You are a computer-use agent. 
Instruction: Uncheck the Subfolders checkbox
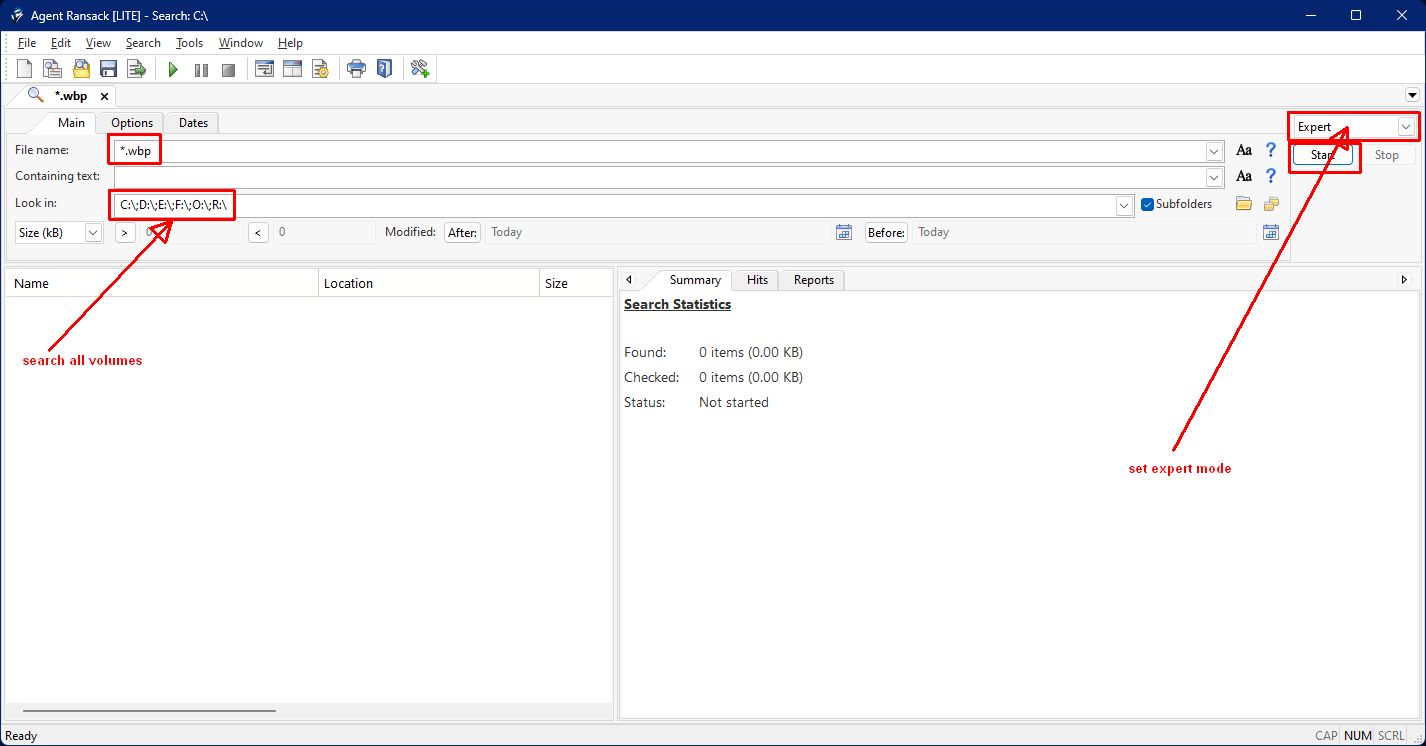[1148, 204]
